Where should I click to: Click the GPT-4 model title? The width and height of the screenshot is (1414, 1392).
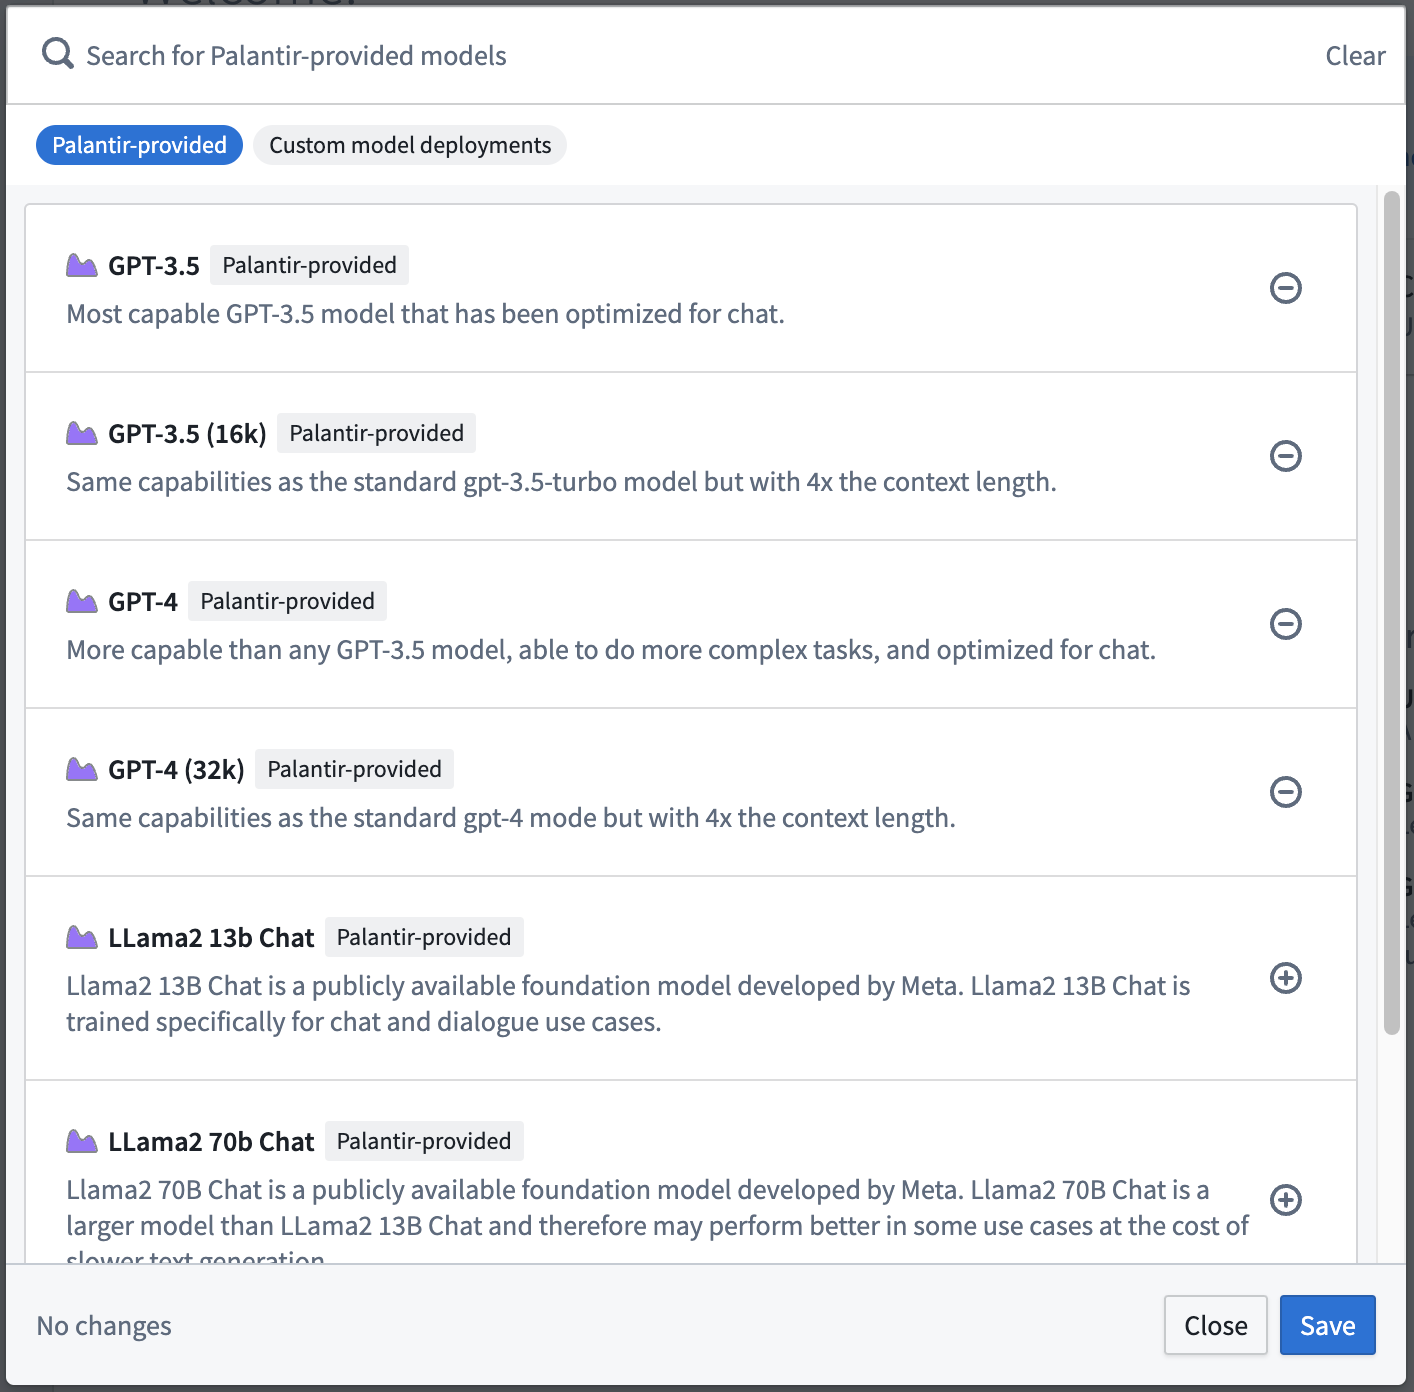(143, 602)
